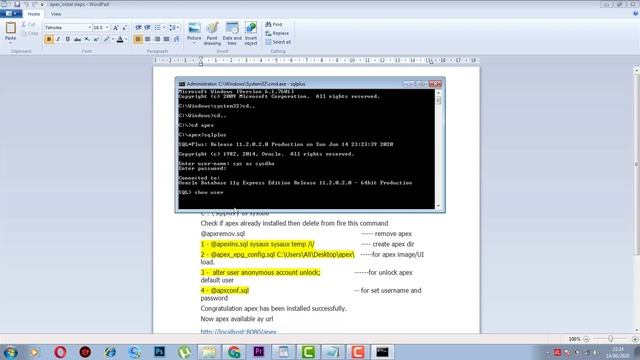The width and height of the screenshot is (640, 360).
Task: Insert Date and time
Action: [232, 33]
